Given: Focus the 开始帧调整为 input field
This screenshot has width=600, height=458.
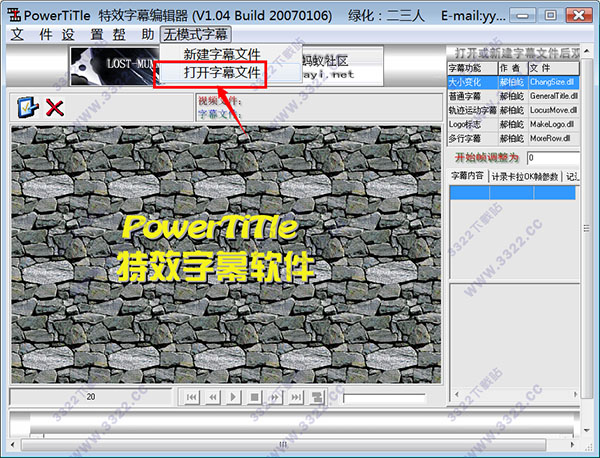Looking at the screenshot, I should (x=553, y=158).
